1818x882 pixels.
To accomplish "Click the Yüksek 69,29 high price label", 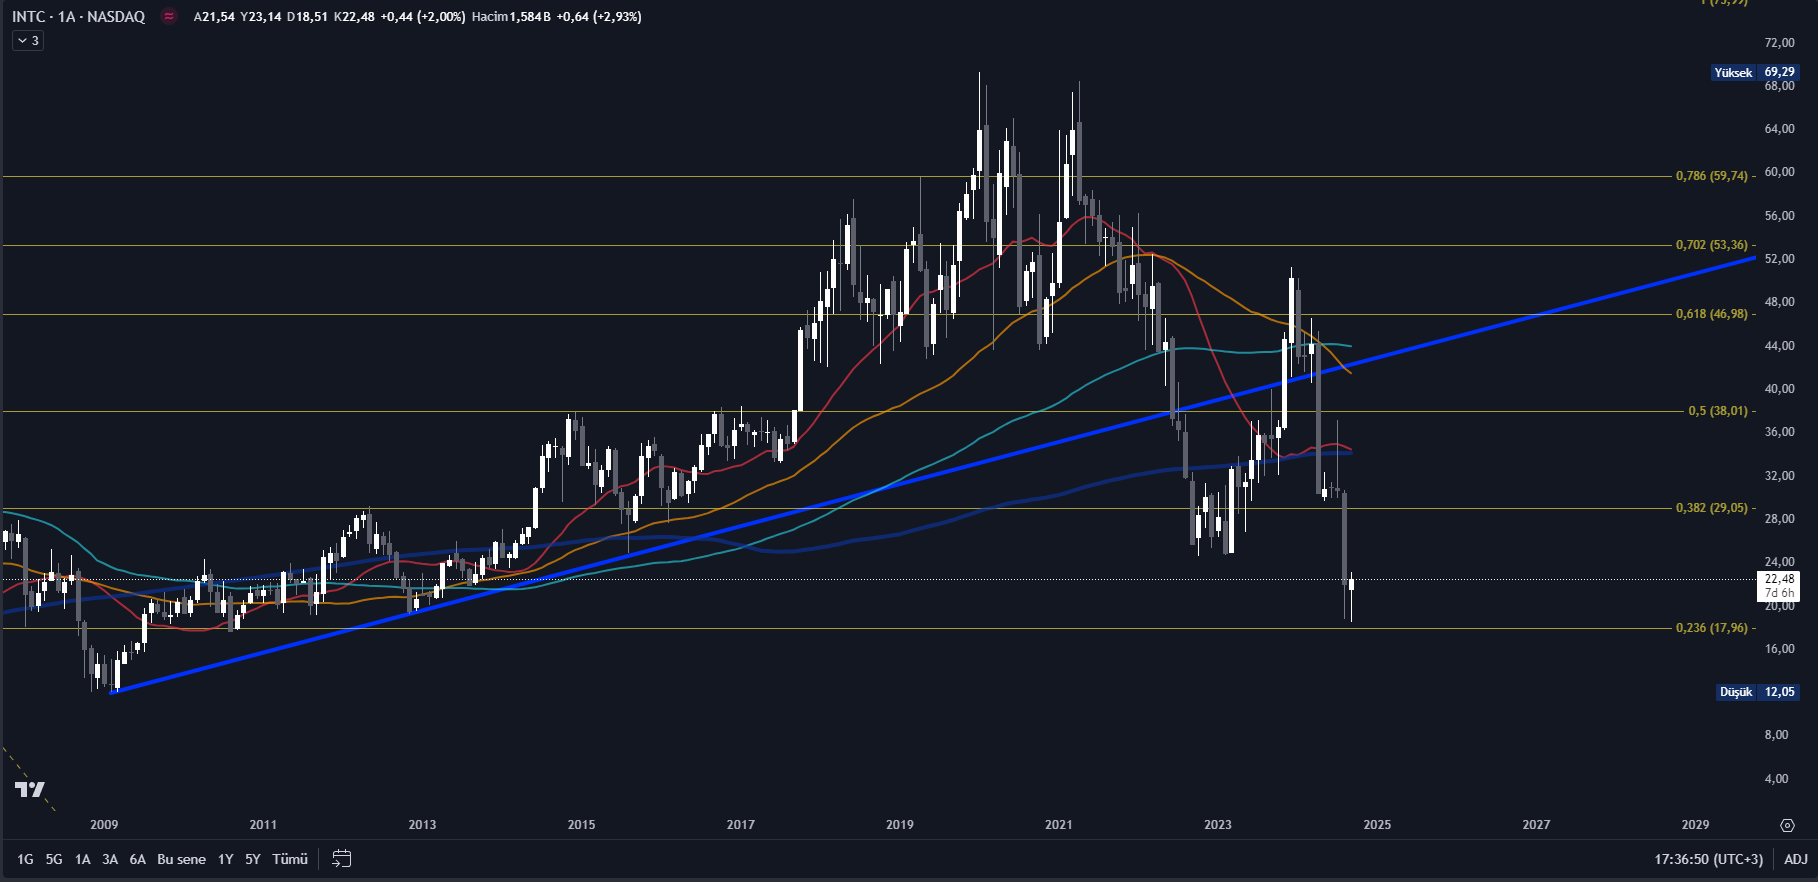I will (1755, 72).
